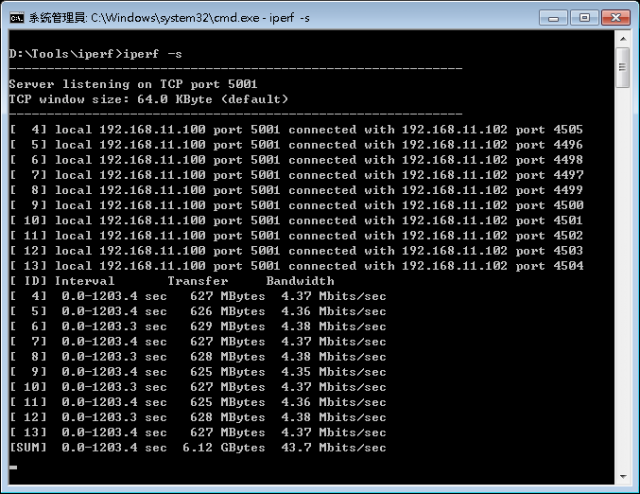Viewport: 640px width, 494px height.
Task: Open the cmd.exe system menu icon
Action: [17, 18]
